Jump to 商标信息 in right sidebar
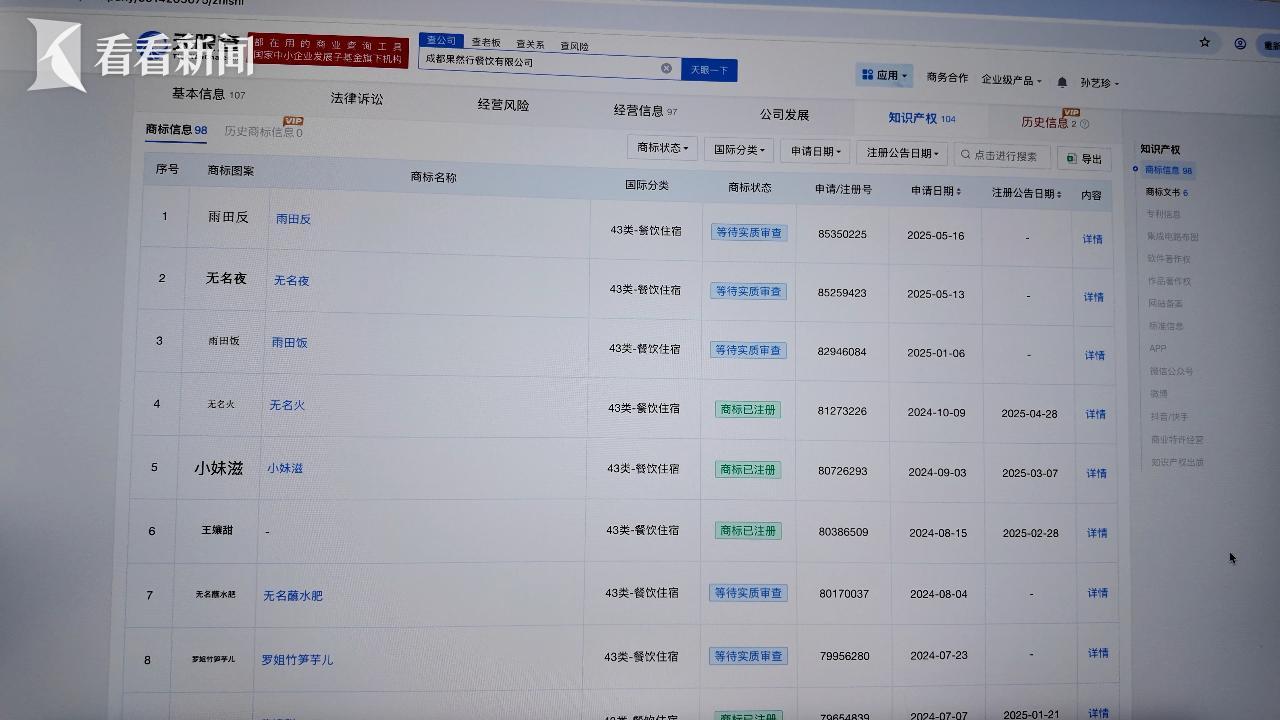Image resolution: width=1280 pixels, height=720 pixels. click(x=1168, y=170)
